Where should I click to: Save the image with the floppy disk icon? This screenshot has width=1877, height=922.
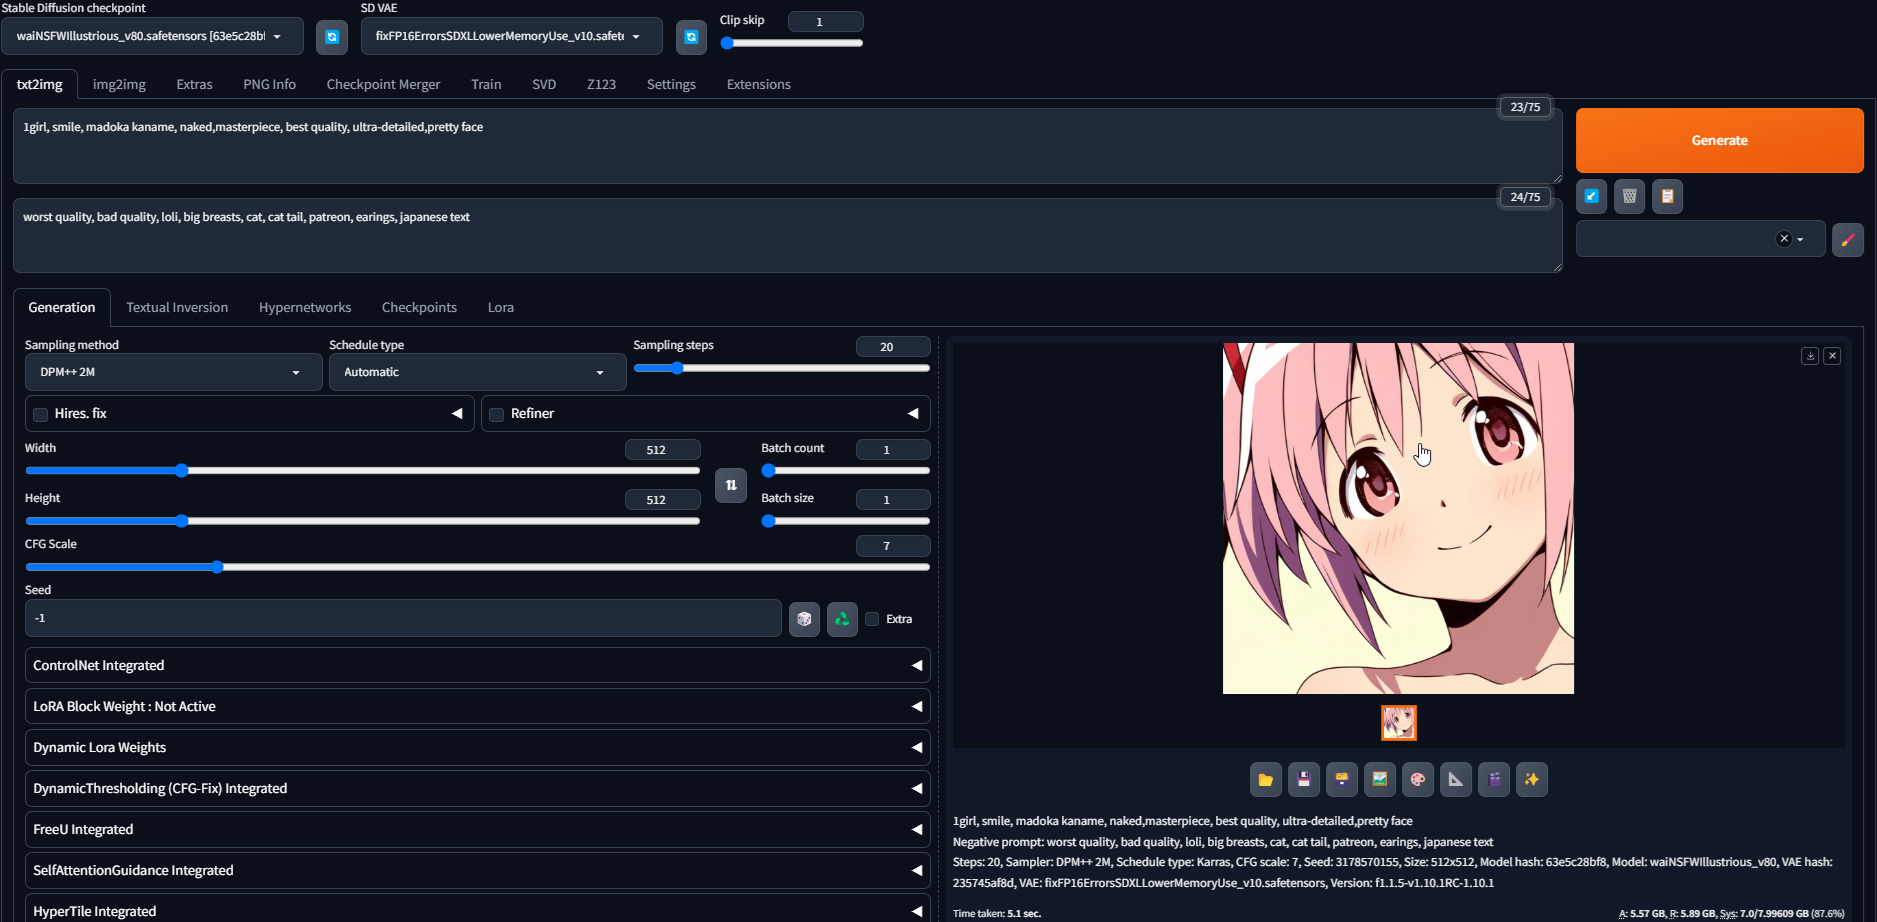(x=1304, y=779)
